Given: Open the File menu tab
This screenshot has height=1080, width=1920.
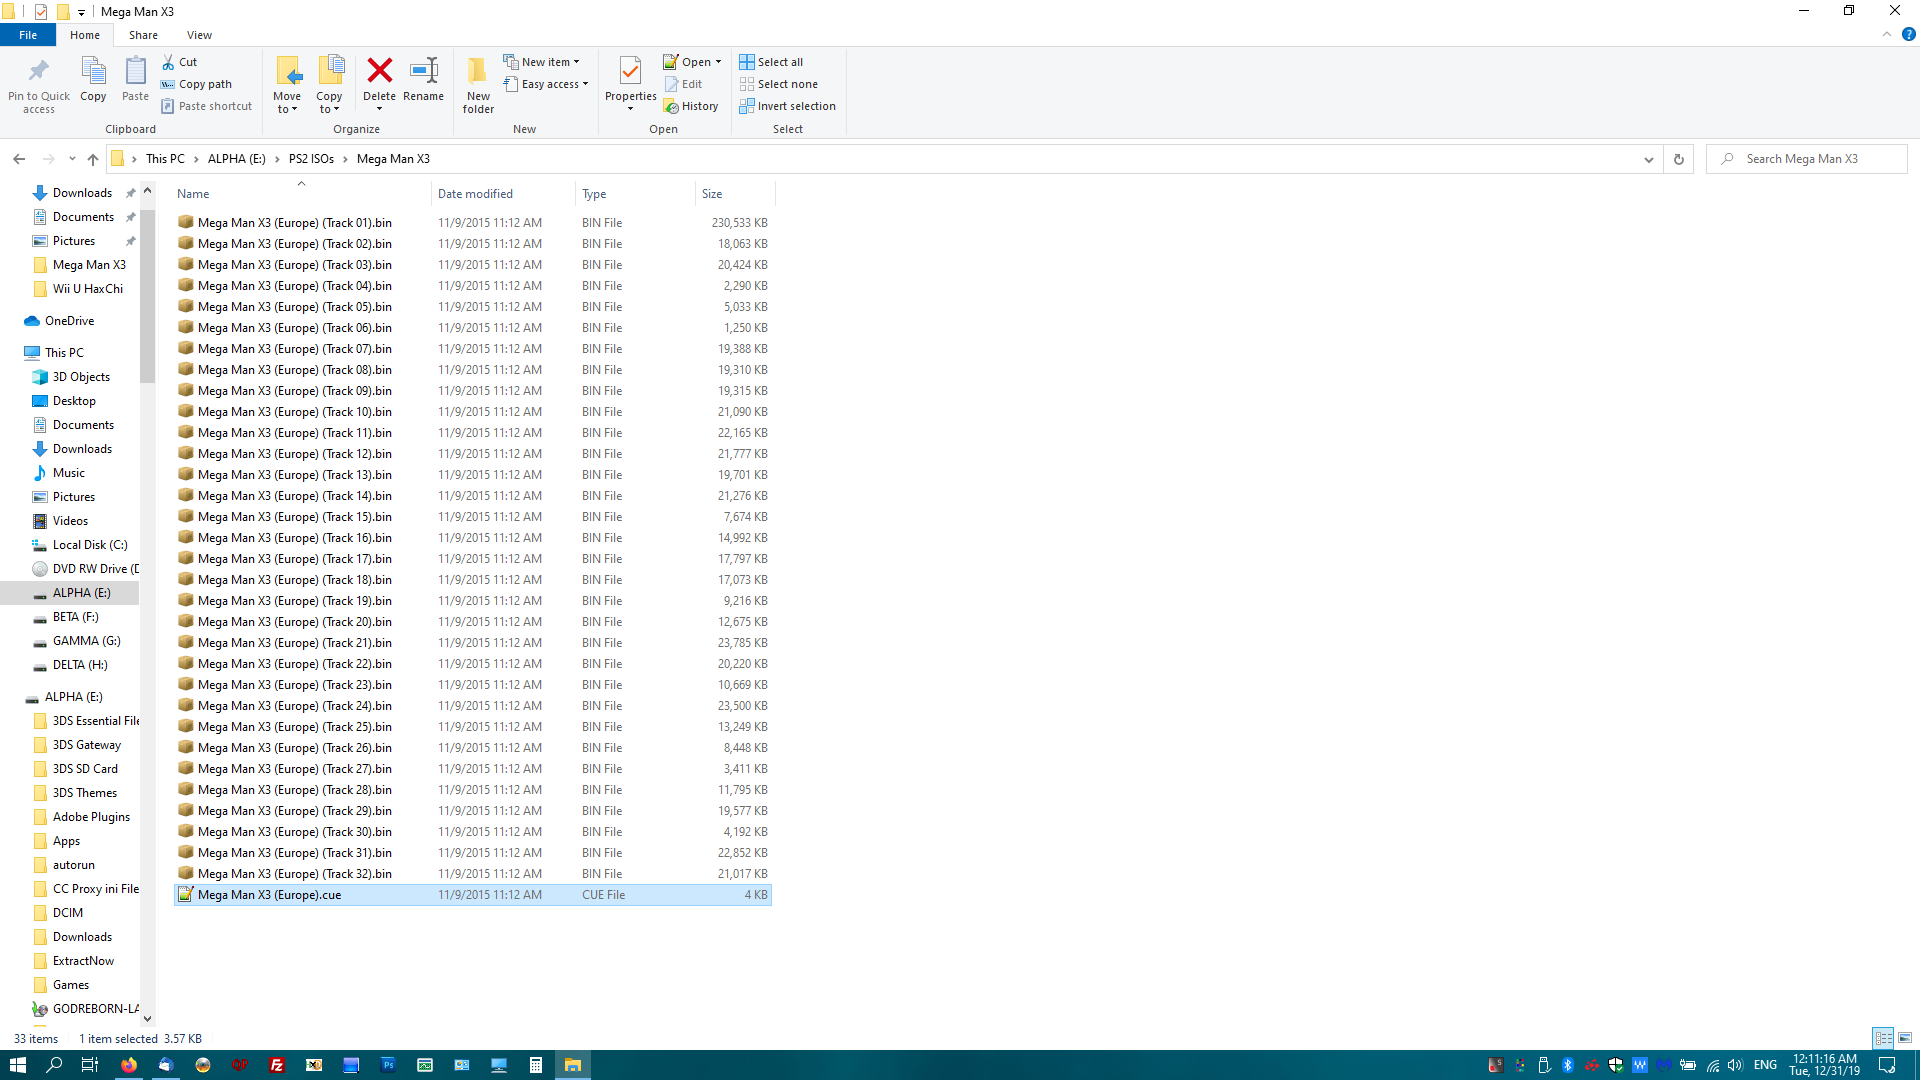Looking at the screenshot, I should click(28, 35).
